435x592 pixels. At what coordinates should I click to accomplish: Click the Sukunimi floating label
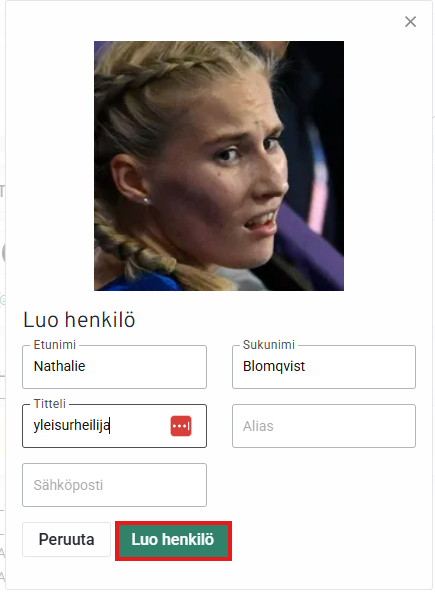click(x=268, y=345)
